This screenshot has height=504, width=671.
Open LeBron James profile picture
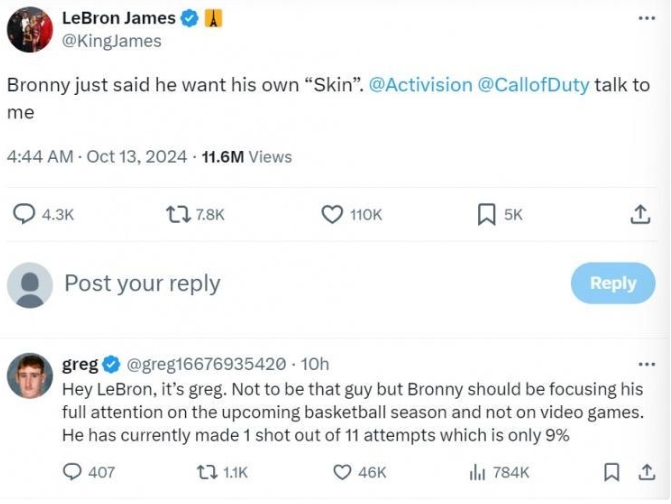coord(30,29)
